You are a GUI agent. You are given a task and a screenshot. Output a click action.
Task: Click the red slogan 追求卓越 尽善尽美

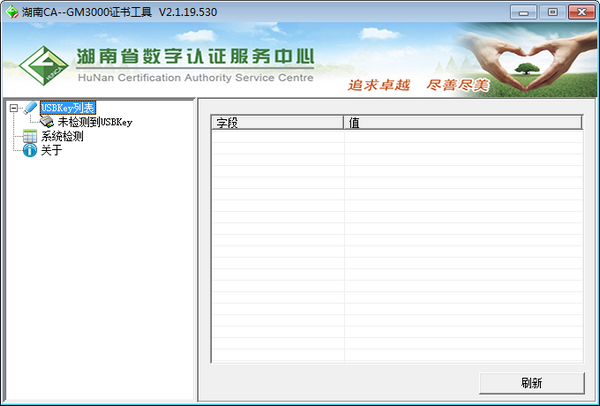[400, 85]
